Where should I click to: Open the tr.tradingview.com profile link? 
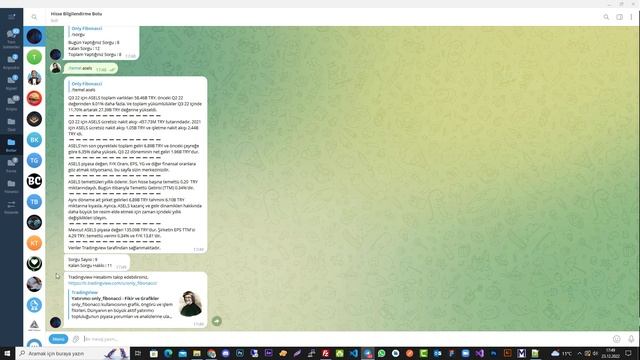point(112,283)
